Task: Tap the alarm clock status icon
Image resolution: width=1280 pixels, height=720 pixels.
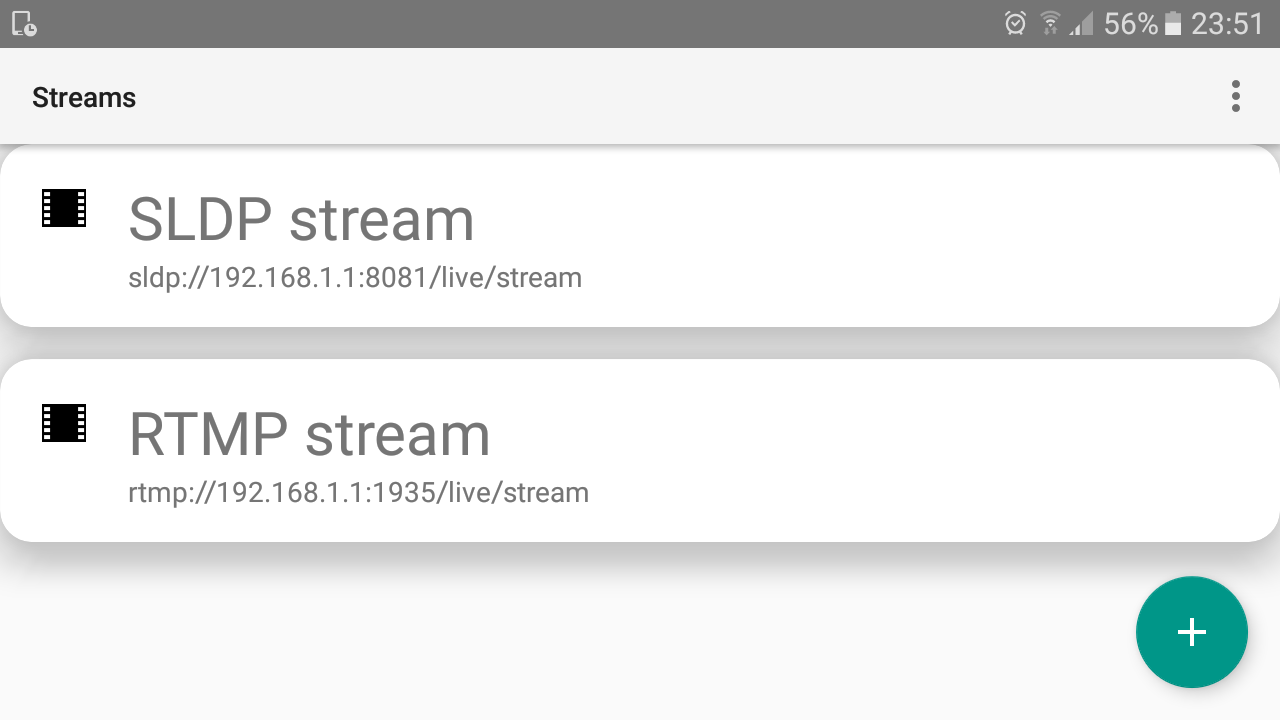Action: [1015, 23]
